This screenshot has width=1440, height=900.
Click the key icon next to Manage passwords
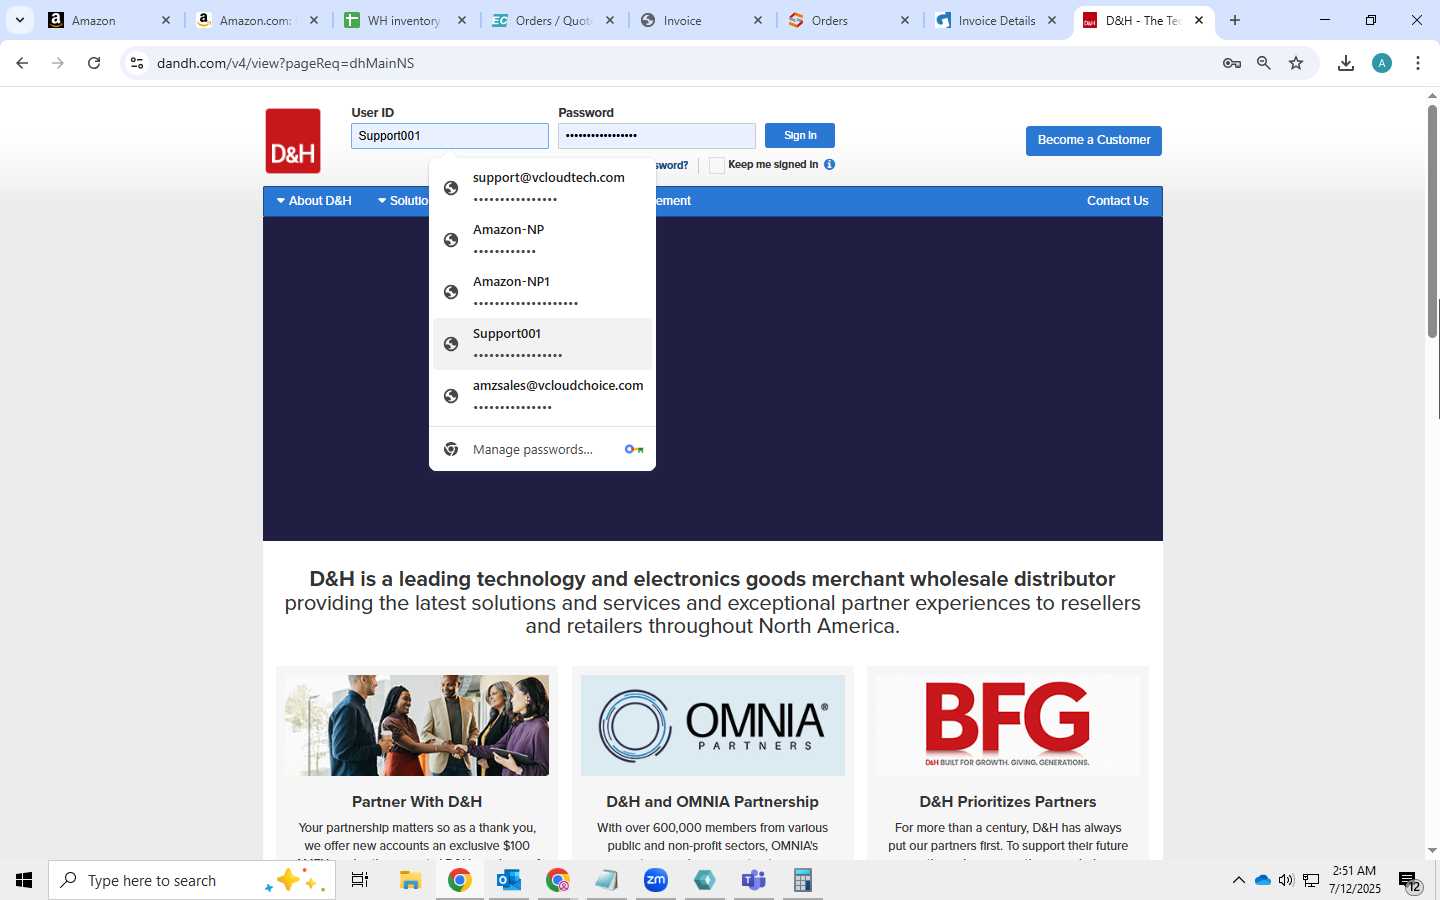click(x=634, y=449)
